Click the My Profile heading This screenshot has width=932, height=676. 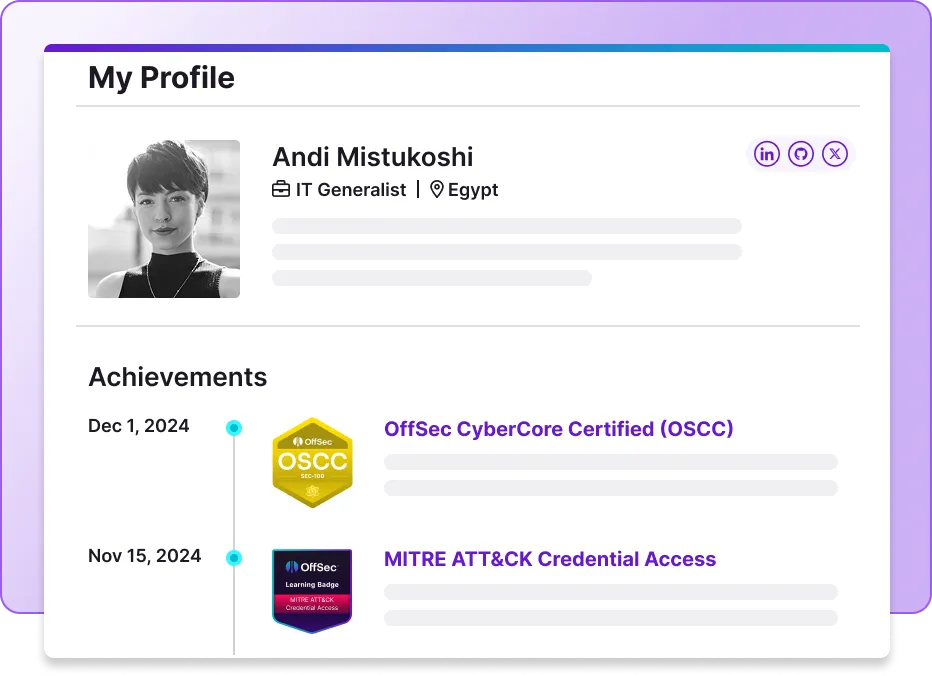[x=161, y=77]
